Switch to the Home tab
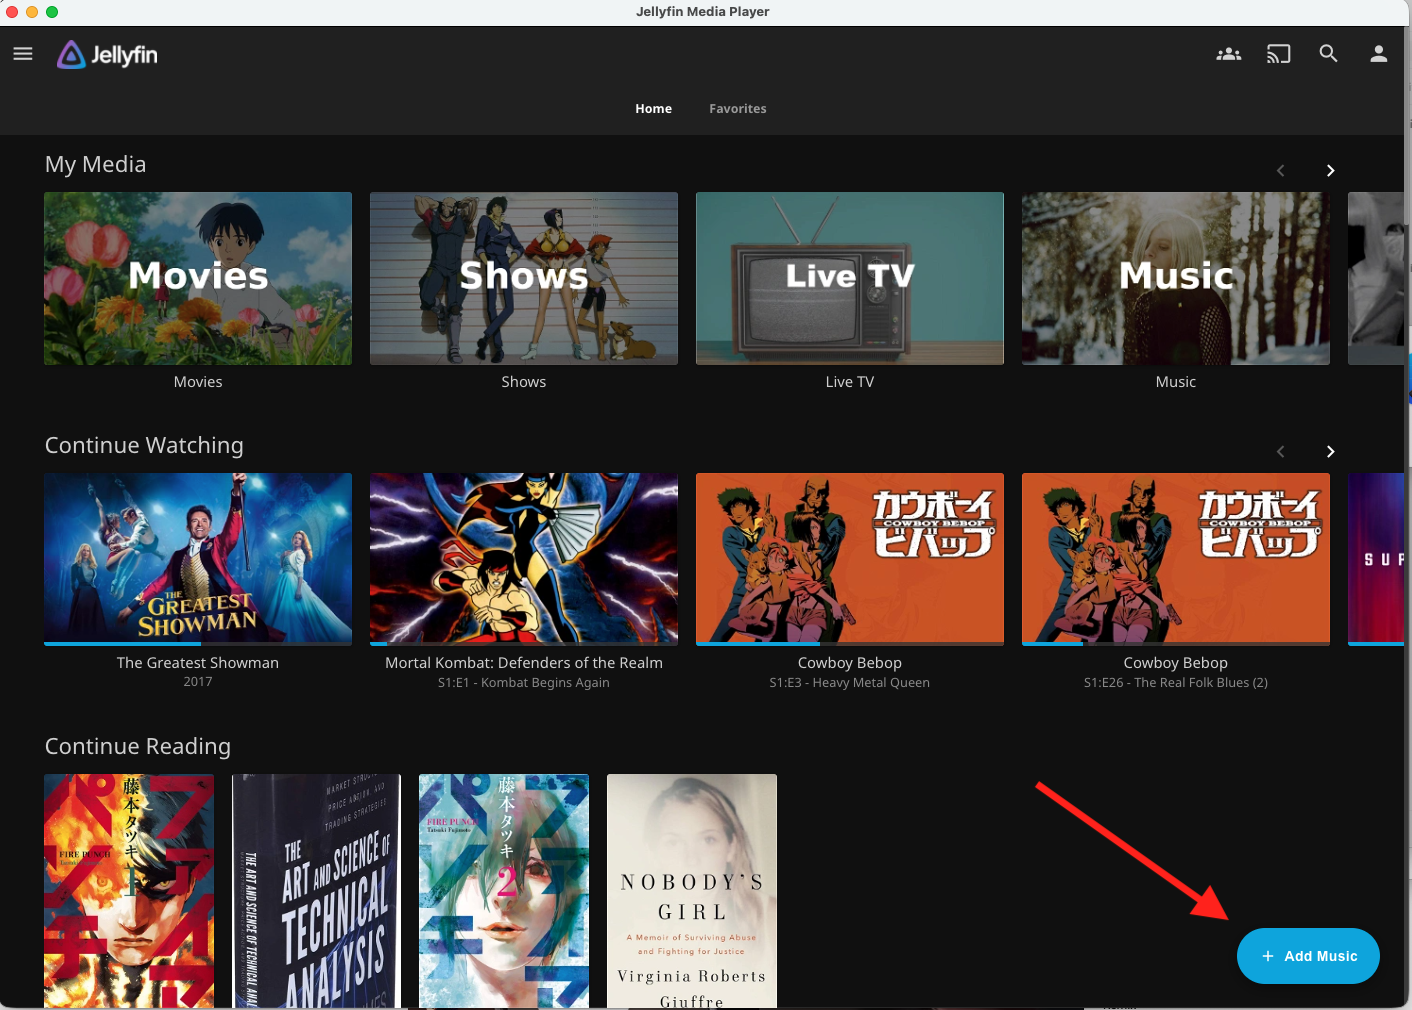Image resolution: width=1412 pixels, height=1010 pixels. point(653,109)
